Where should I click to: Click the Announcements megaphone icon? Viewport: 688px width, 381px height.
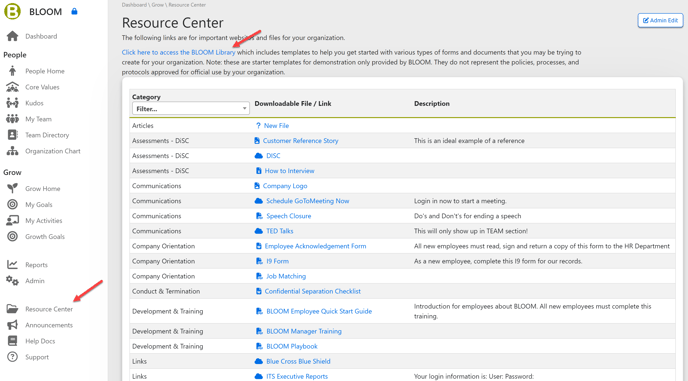(12, 325)
